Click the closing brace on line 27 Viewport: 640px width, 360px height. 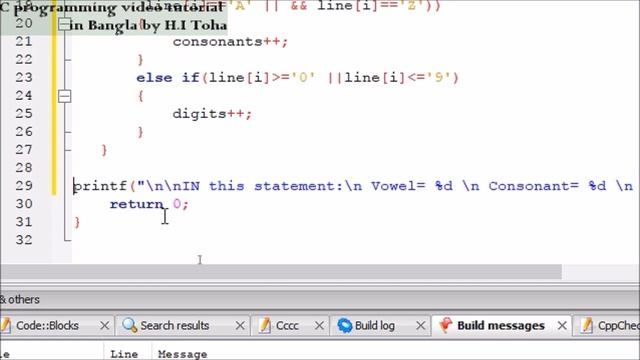pos(104,150)
